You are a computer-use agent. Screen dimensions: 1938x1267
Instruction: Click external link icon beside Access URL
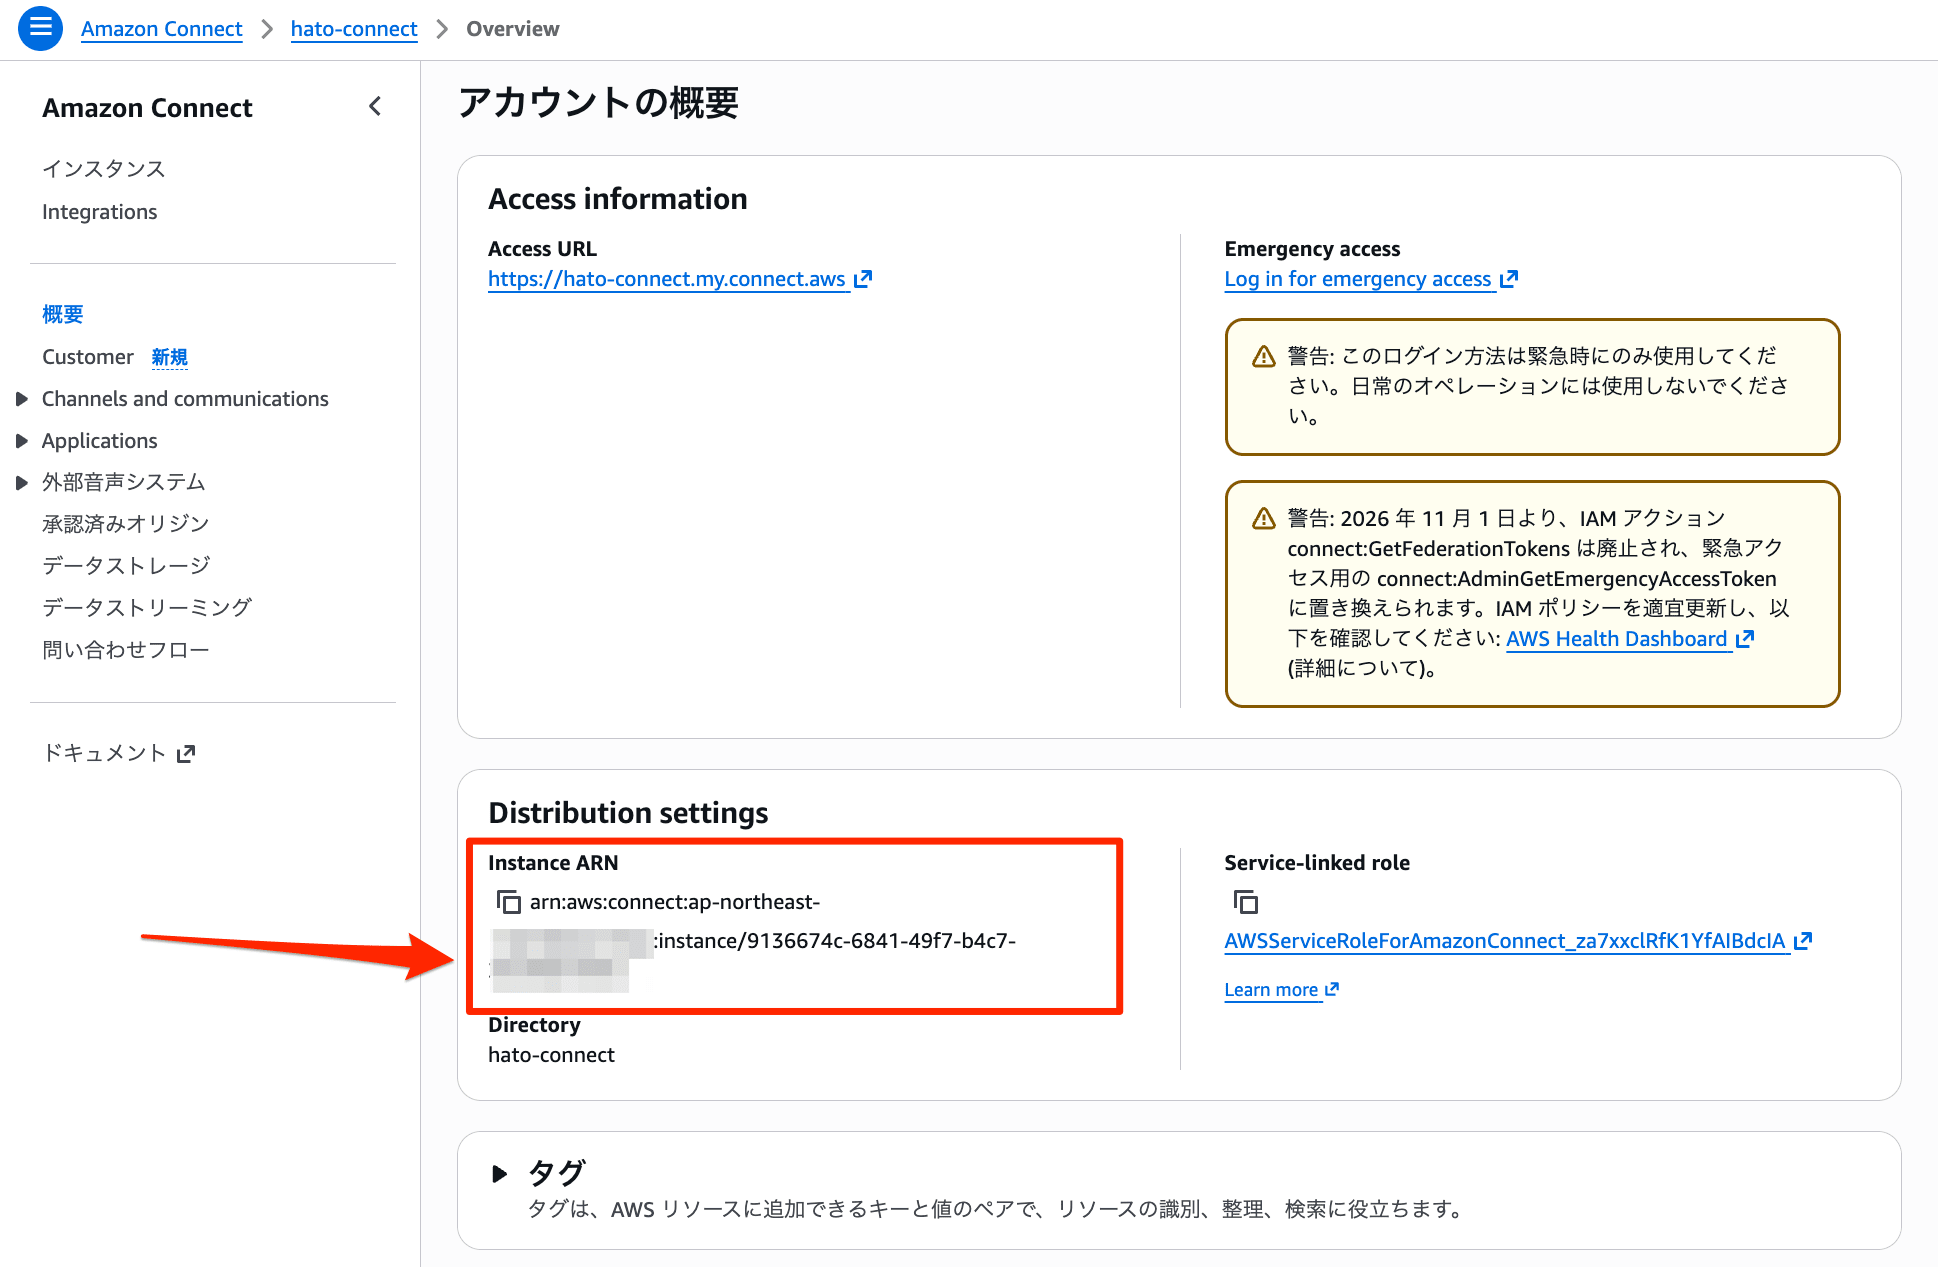click(863, 279)
